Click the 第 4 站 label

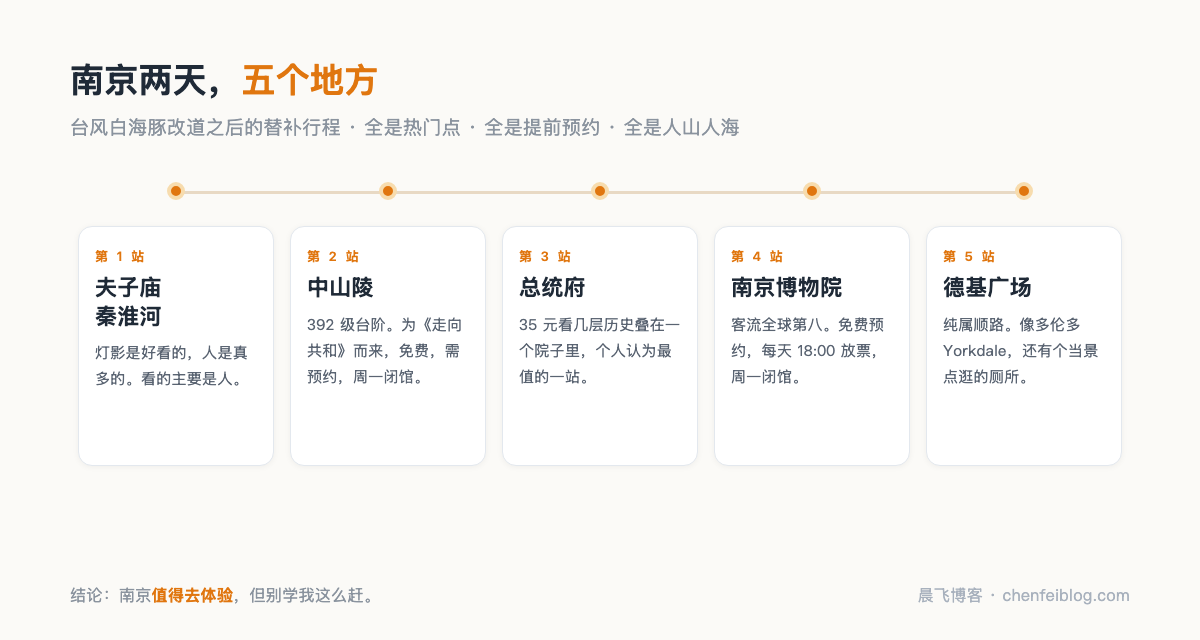[756, 256]
